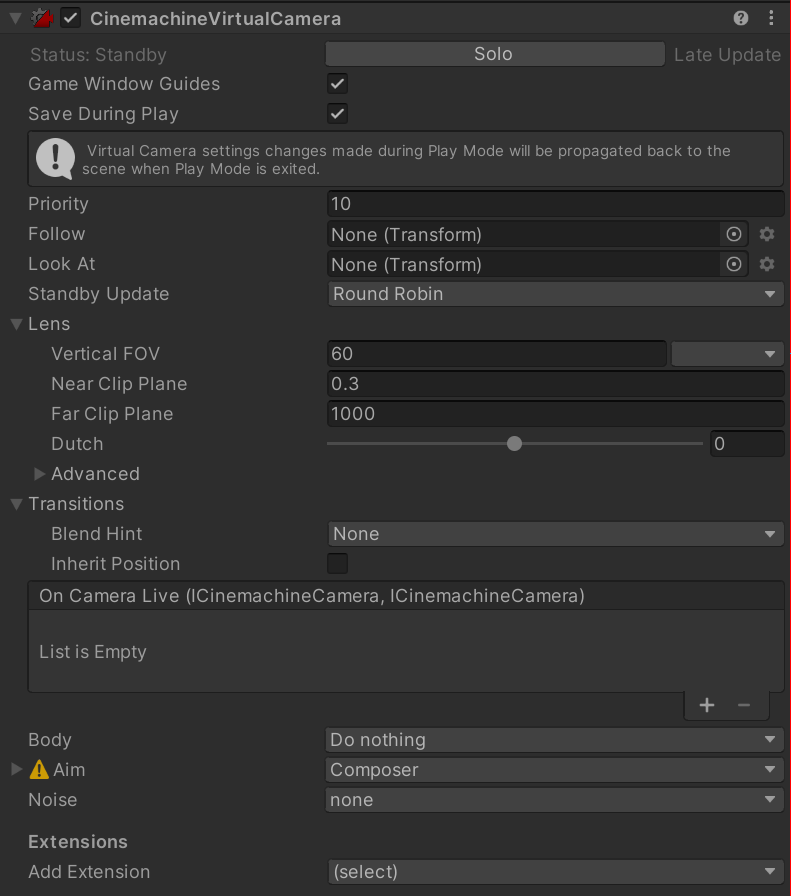The width and height of the screenshot is (791, 896).
Task: Open the Aim Composer dropdown
Action: (x=554, y=770)
